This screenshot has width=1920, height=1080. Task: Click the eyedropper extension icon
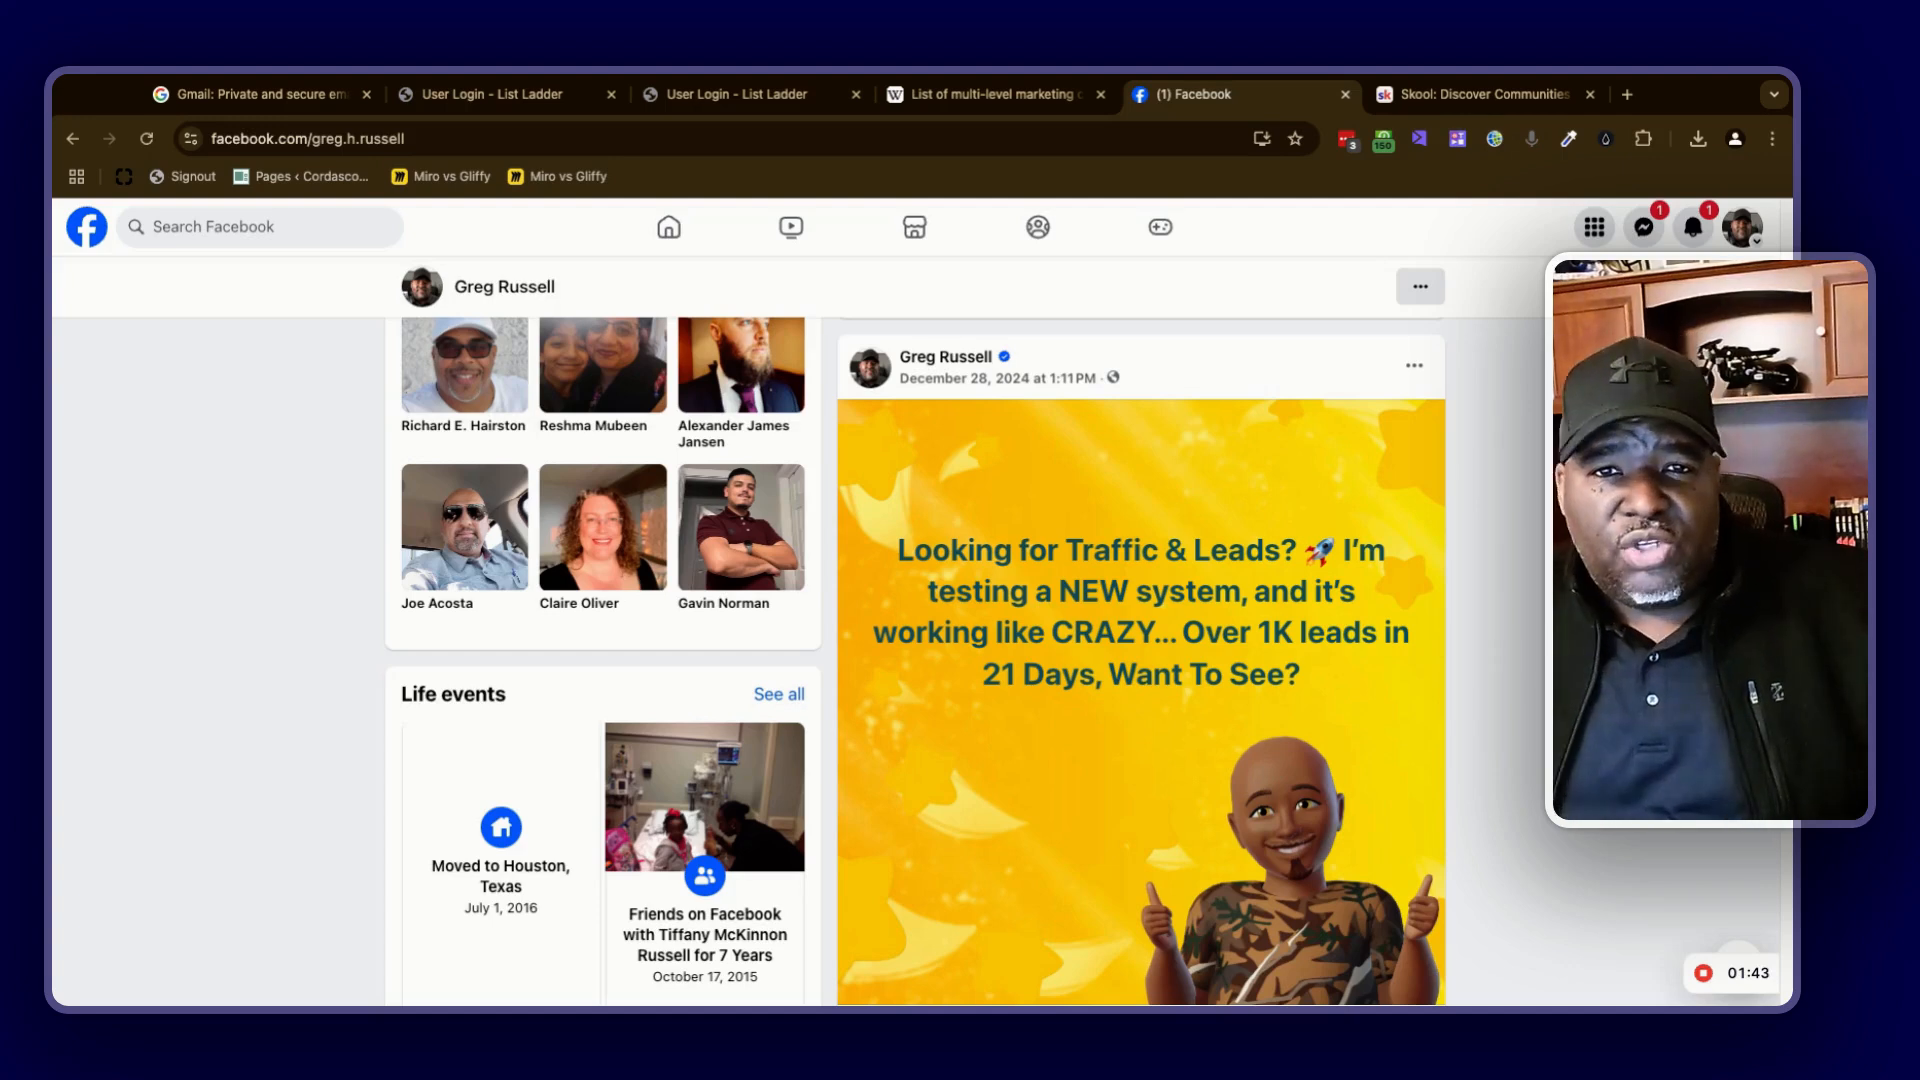click(x=1568, y=139)
